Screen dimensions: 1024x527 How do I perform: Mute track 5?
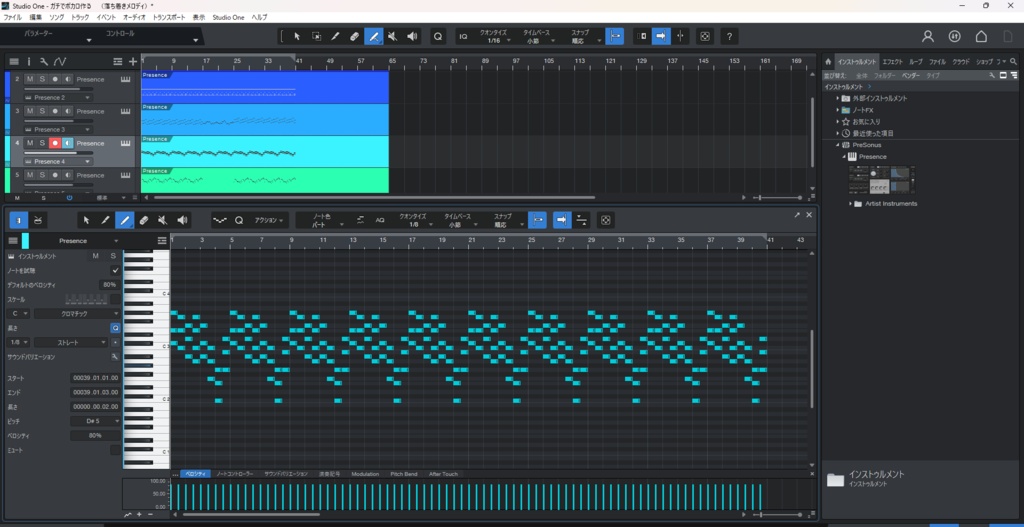pos(30,175)
